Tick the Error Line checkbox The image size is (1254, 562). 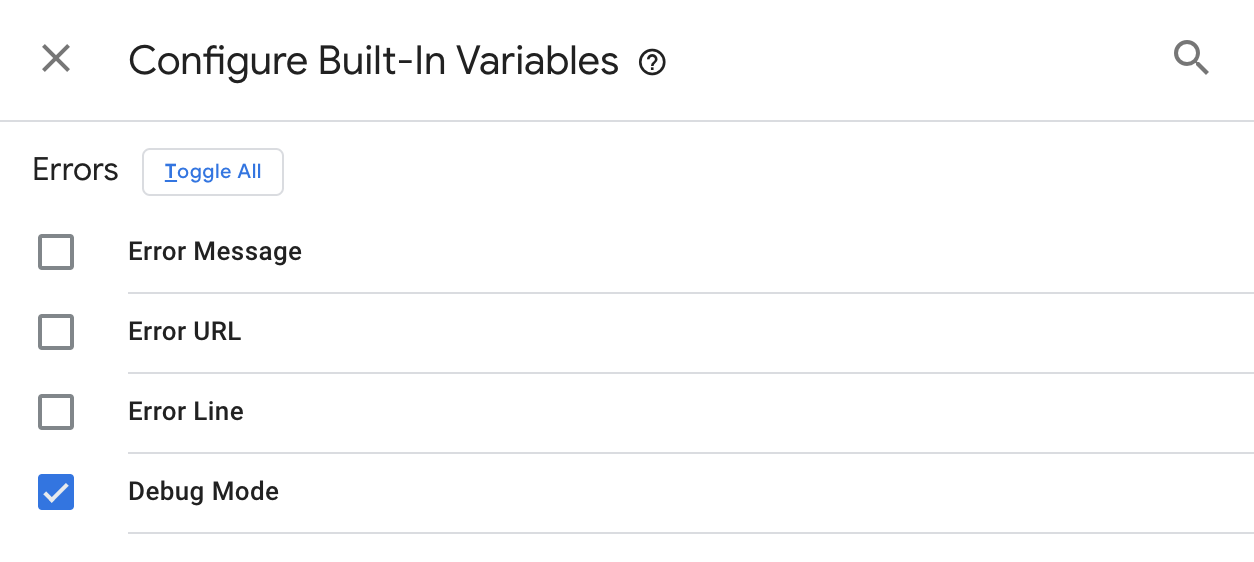56,412
